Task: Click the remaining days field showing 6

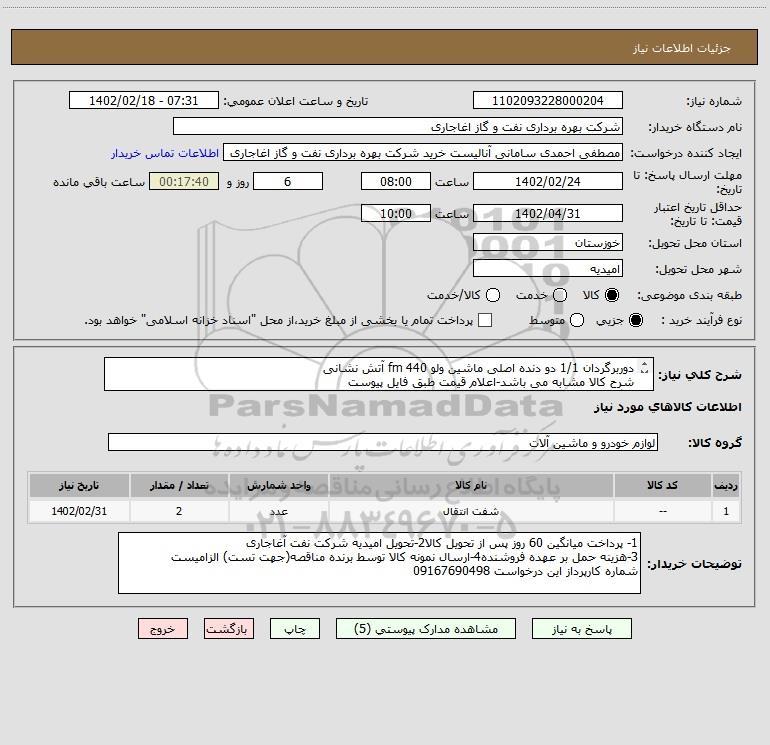Action: pos(288,181)
